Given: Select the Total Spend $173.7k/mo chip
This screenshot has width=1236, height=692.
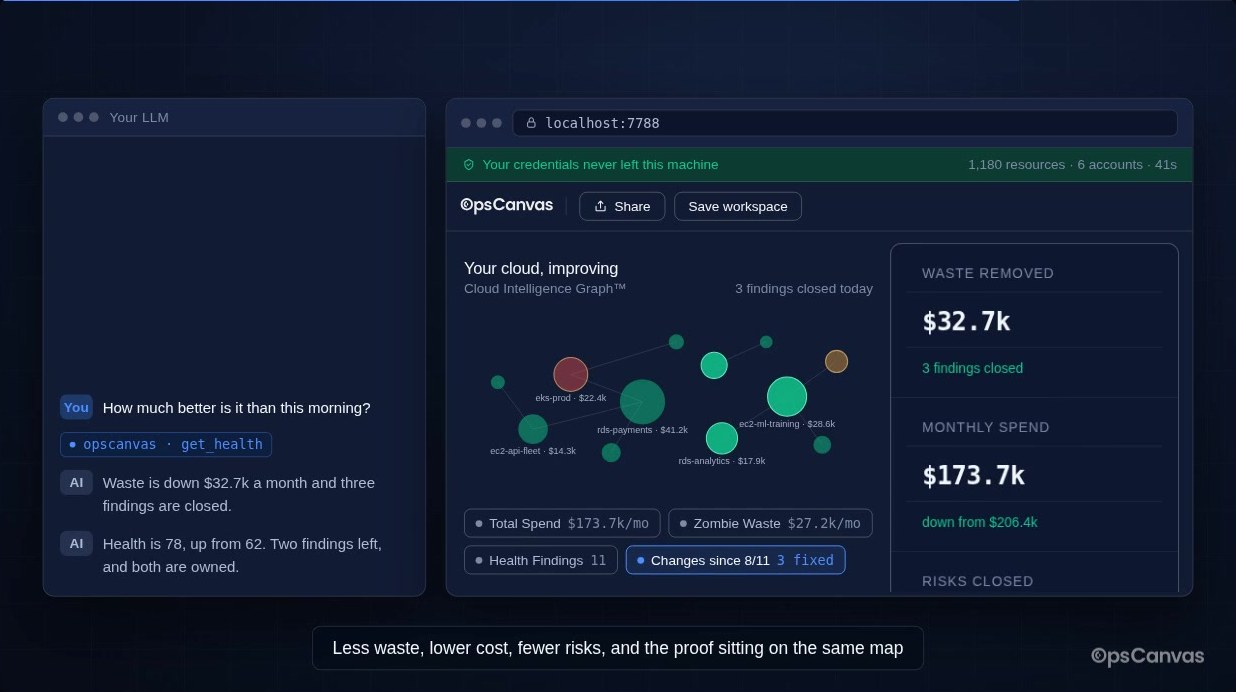Looking at the screenshot, I should point(562,523).
